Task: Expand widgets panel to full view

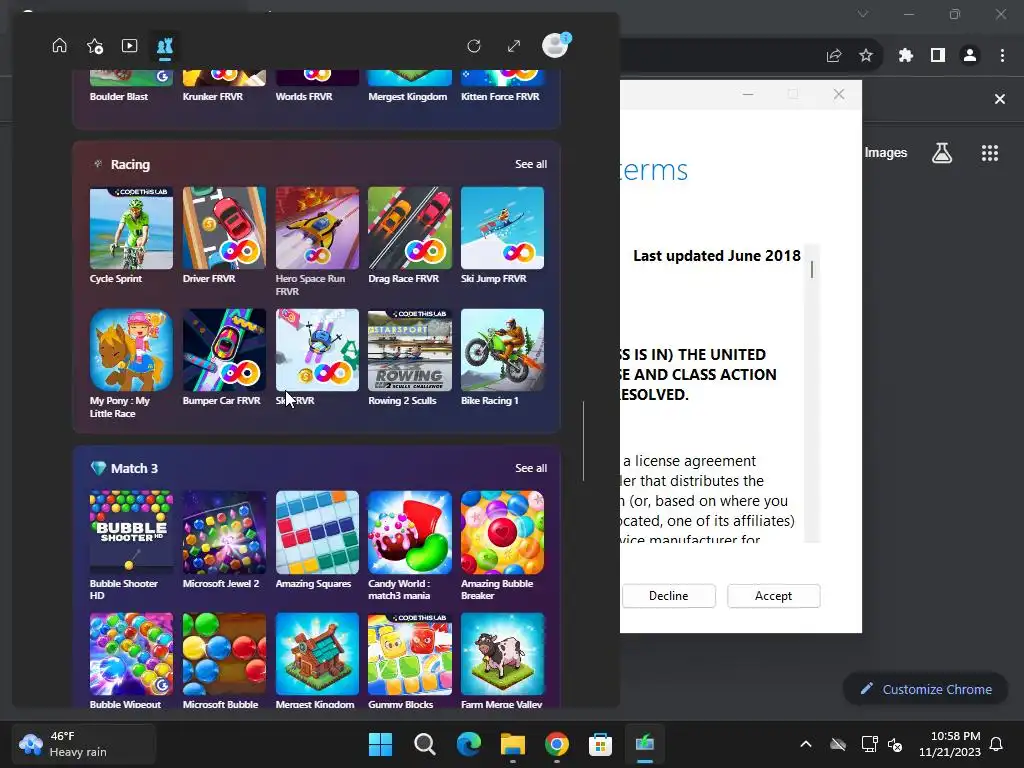Action: (x=514, y=46)
